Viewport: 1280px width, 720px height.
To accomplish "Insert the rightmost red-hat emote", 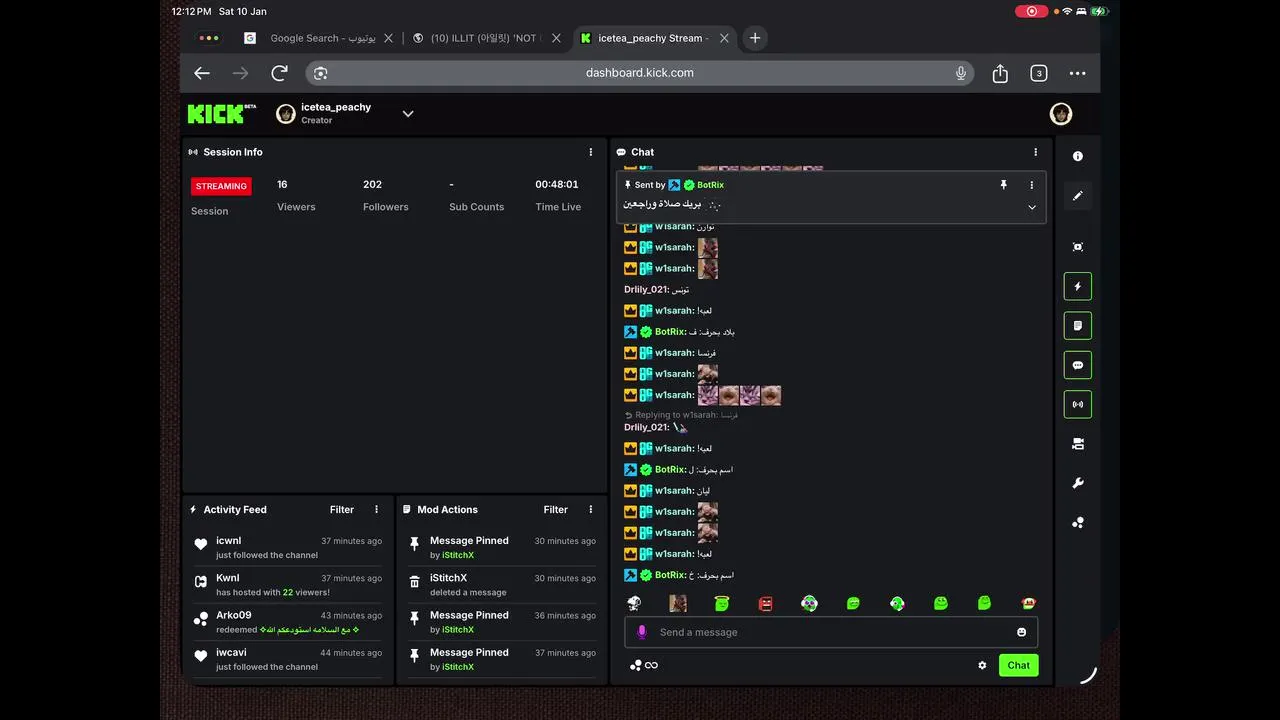I will coord(1029,603).
